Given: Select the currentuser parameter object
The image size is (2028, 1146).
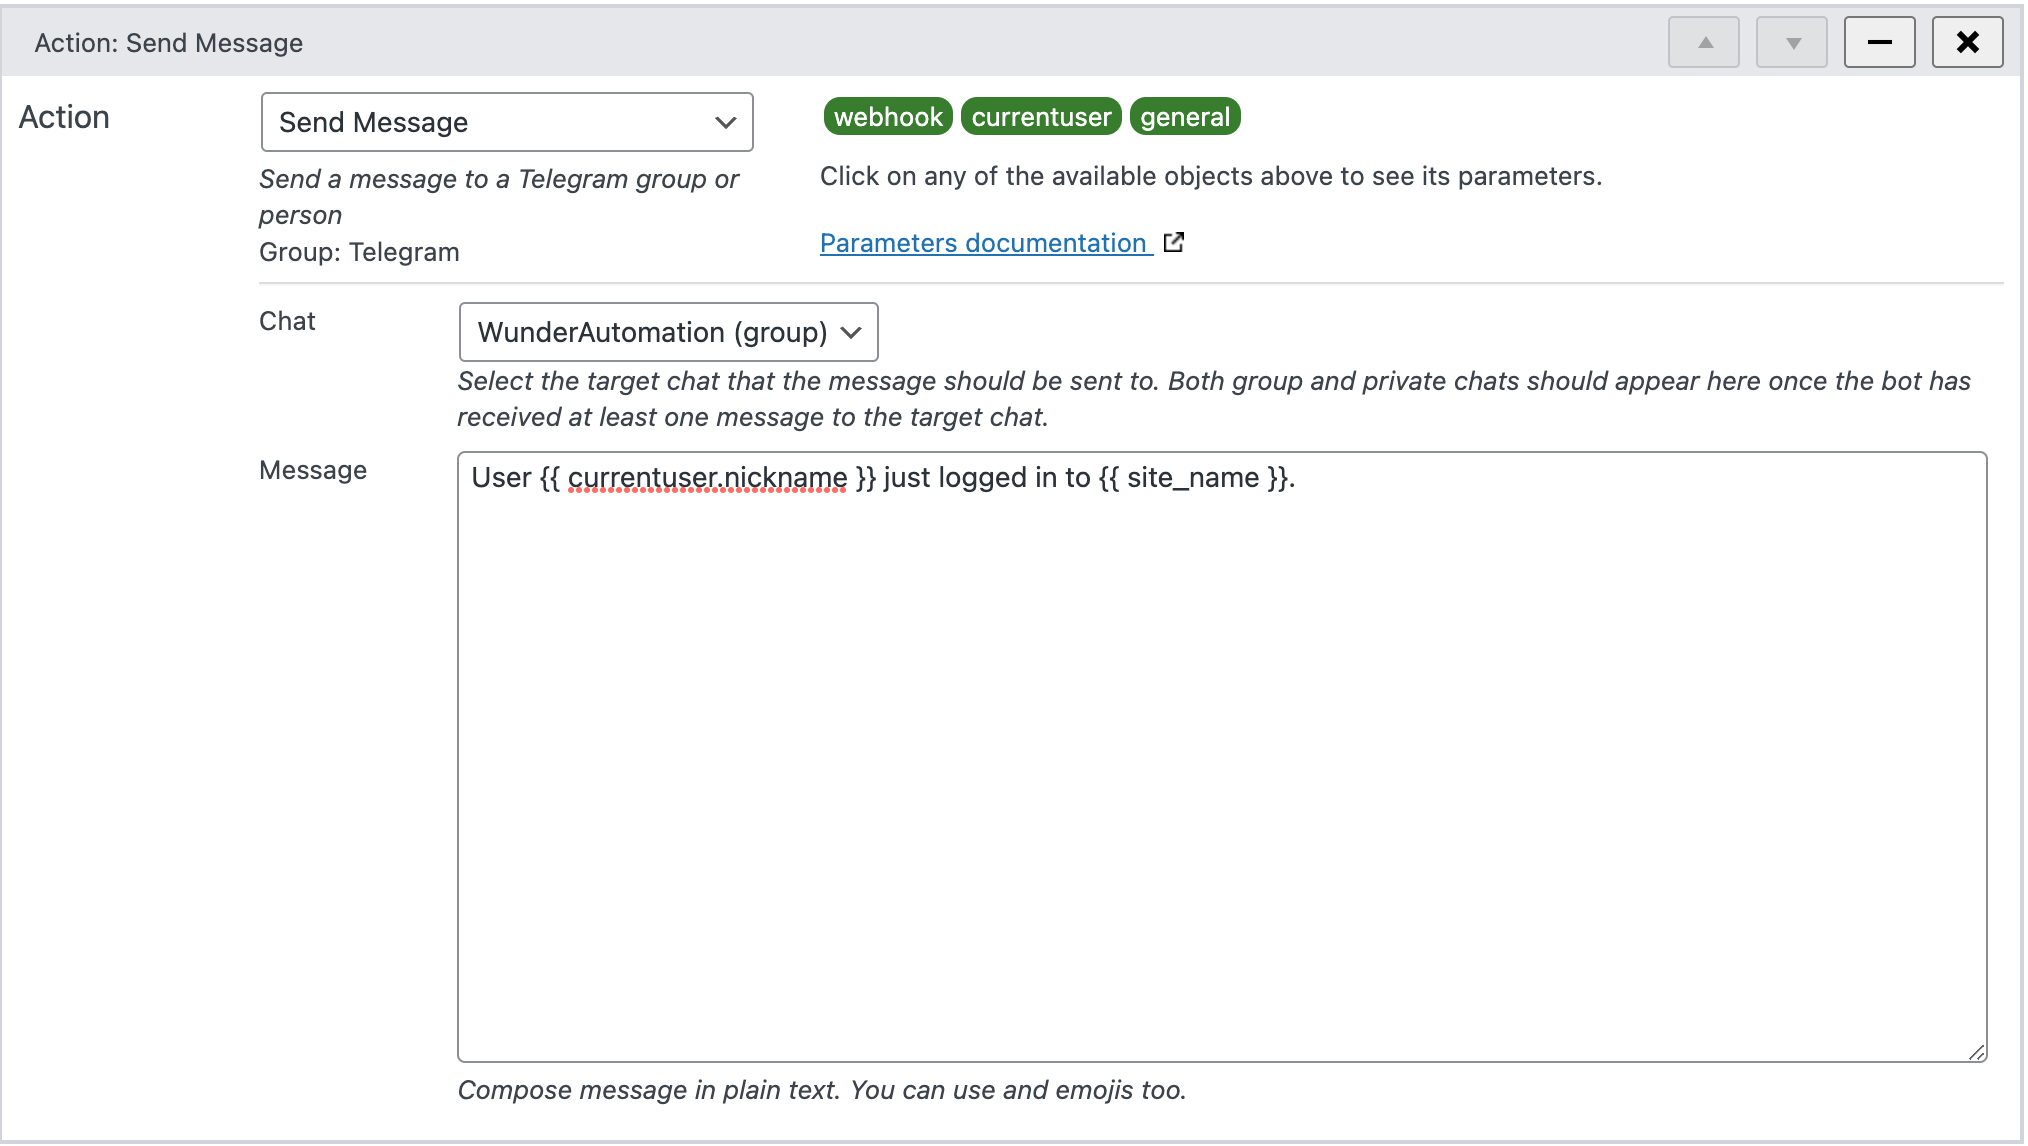Looking at the screenshot, I should [x=1041, y=116].
